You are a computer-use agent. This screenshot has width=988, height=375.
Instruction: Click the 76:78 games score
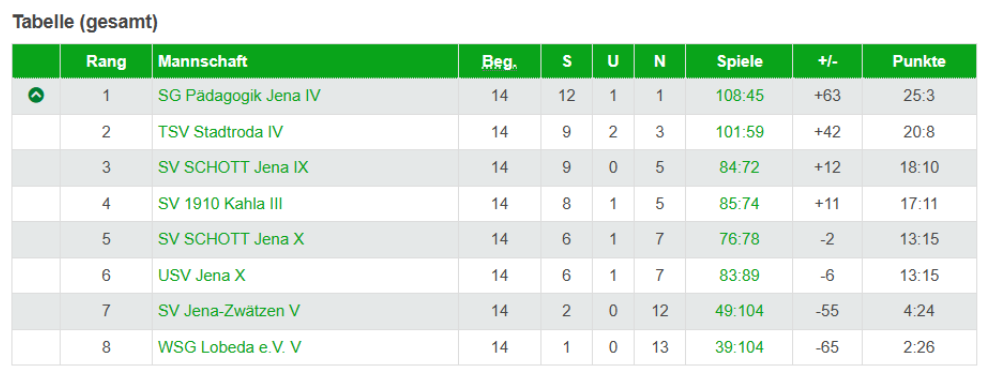[740, 239]
